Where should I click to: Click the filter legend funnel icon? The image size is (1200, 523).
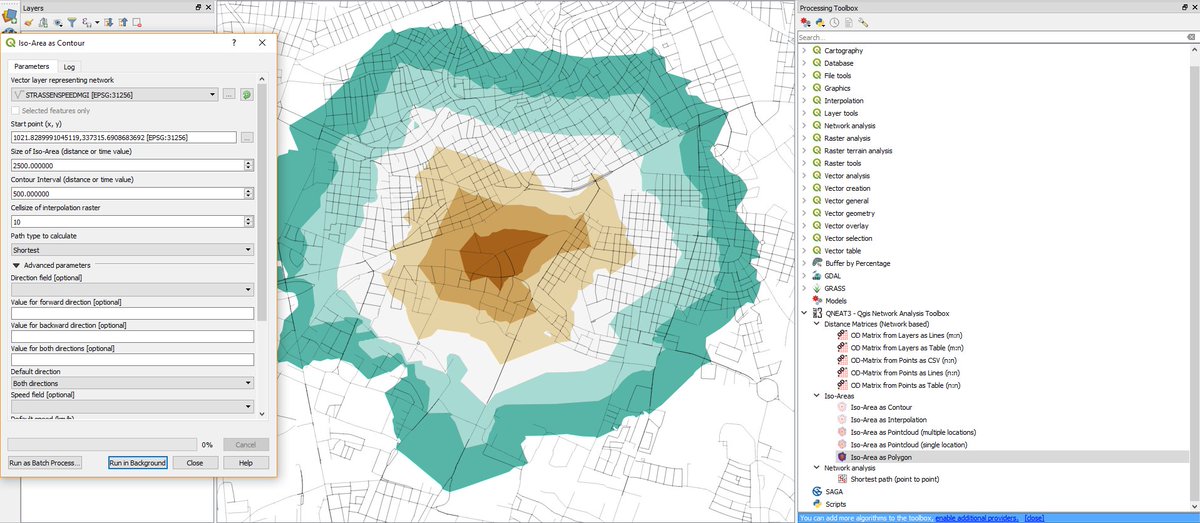[x=72, y=22]
